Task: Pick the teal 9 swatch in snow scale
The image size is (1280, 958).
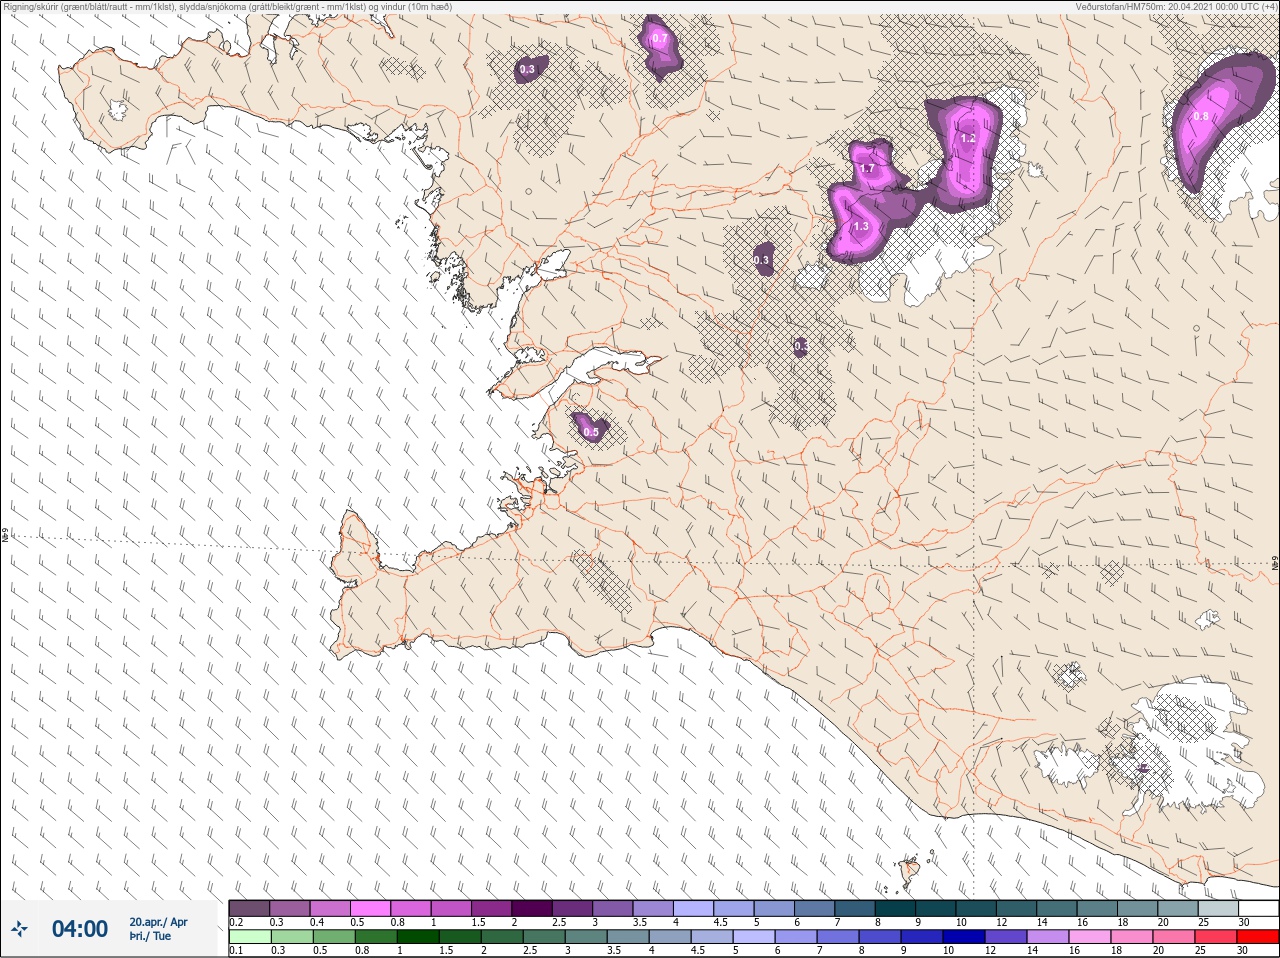Action: (936, 907)
